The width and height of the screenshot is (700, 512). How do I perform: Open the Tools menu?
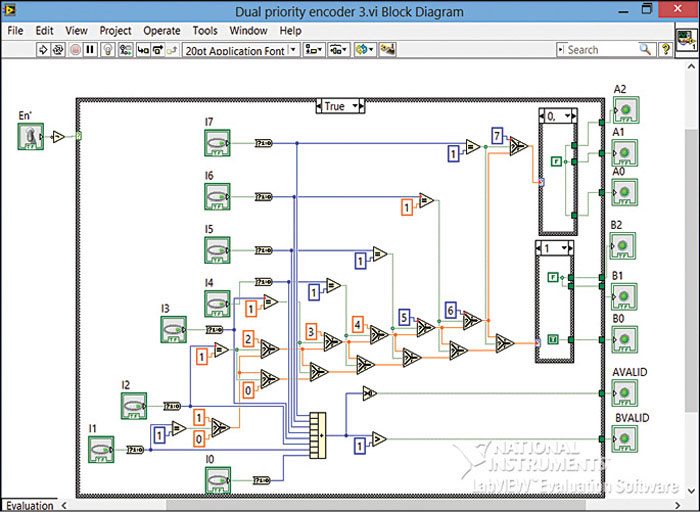point(204,31)
